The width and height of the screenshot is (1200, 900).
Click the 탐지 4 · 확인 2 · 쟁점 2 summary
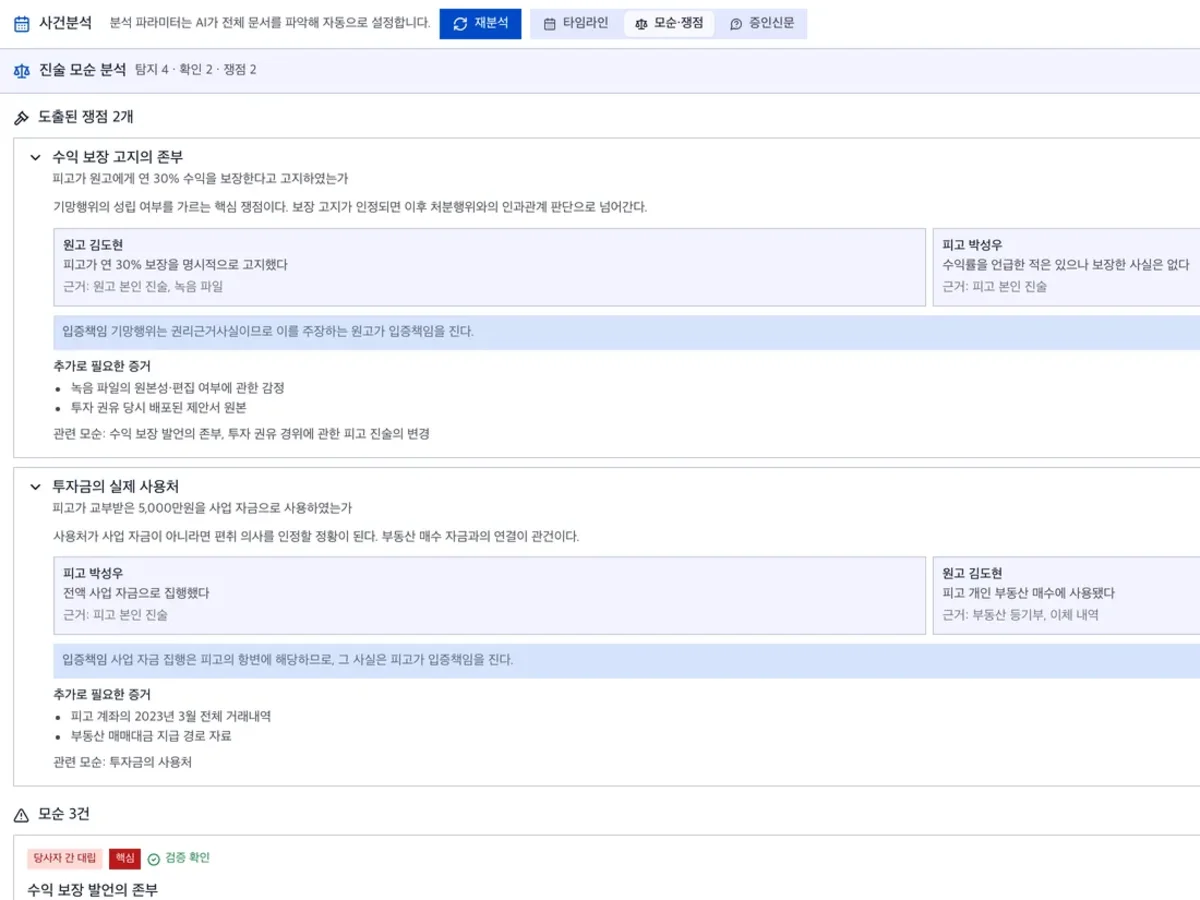click(196, 70)
